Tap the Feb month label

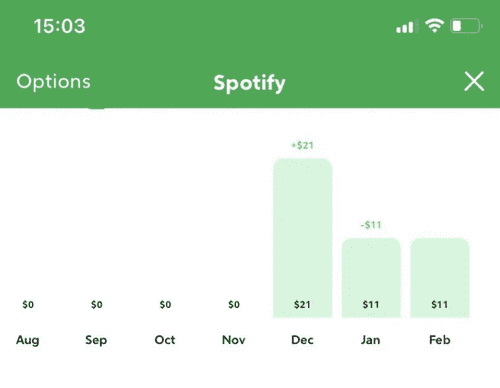[440, 340]
